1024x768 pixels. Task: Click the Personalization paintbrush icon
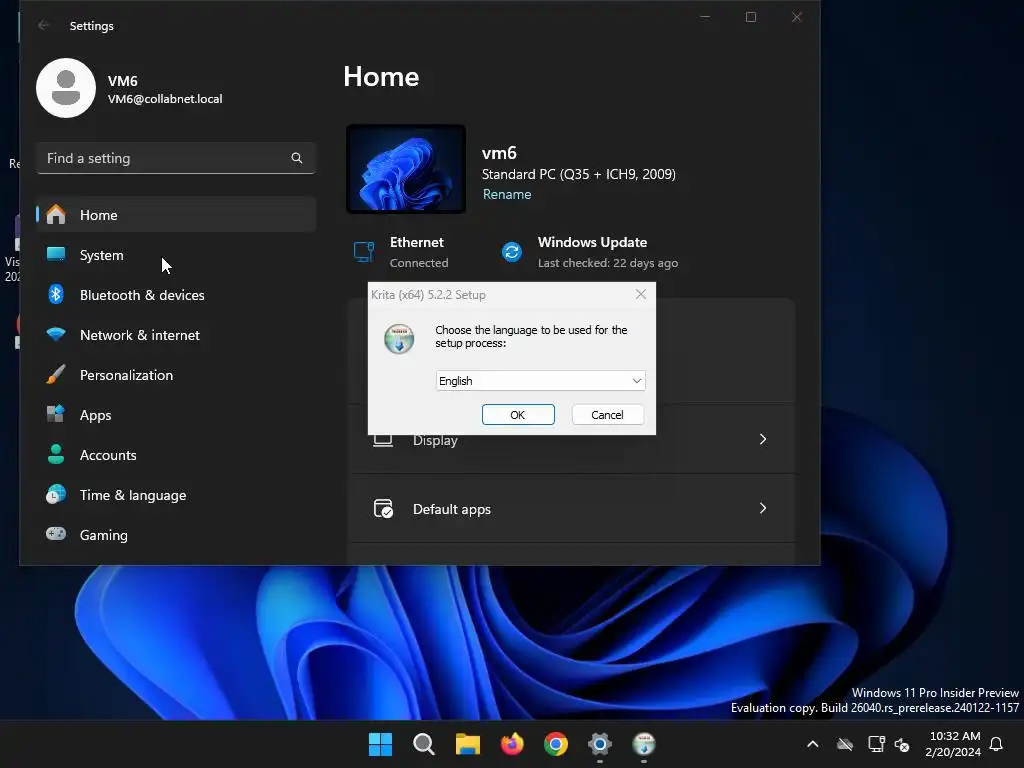[56, 374]
